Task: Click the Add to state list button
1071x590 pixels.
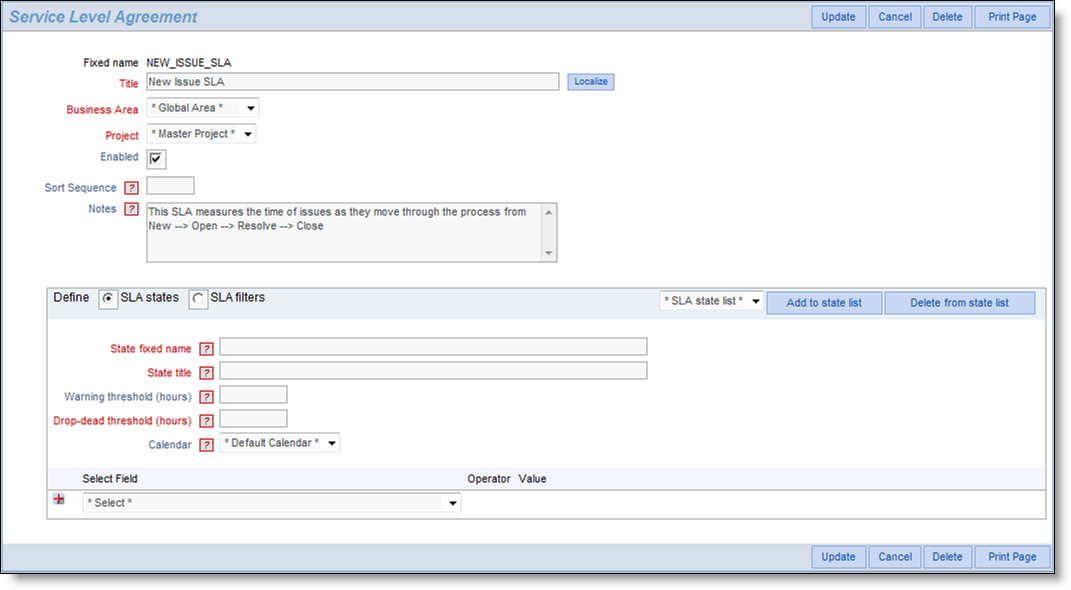Action: pos(824,303)
